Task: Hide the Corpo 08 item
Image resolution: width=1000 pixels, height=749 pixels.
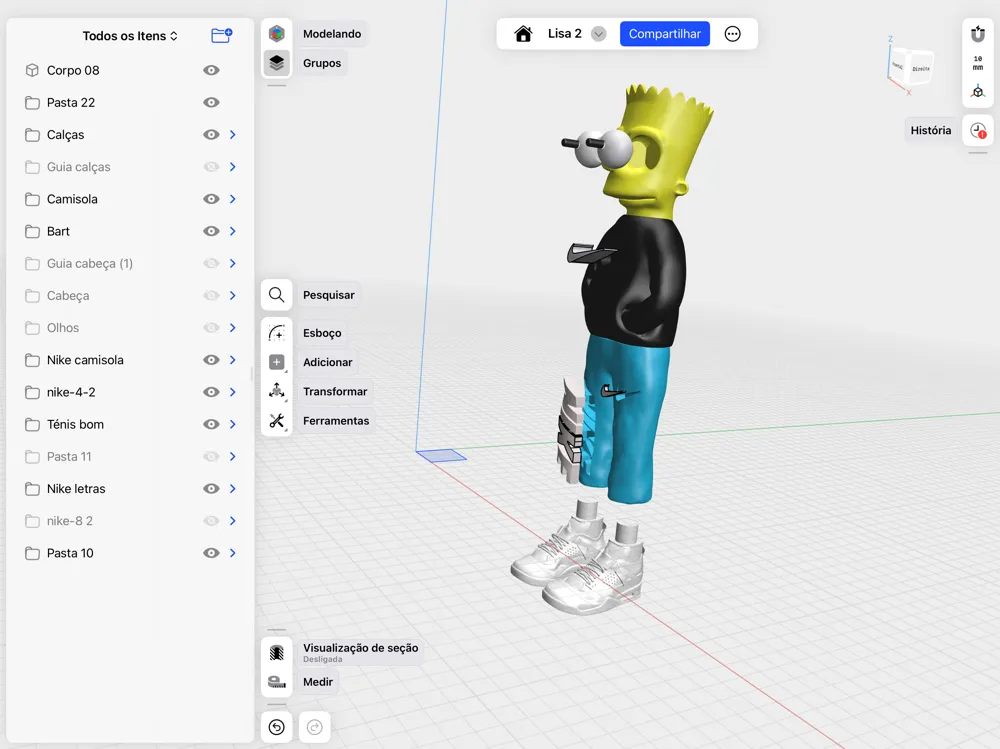Action: pos(211,70)
